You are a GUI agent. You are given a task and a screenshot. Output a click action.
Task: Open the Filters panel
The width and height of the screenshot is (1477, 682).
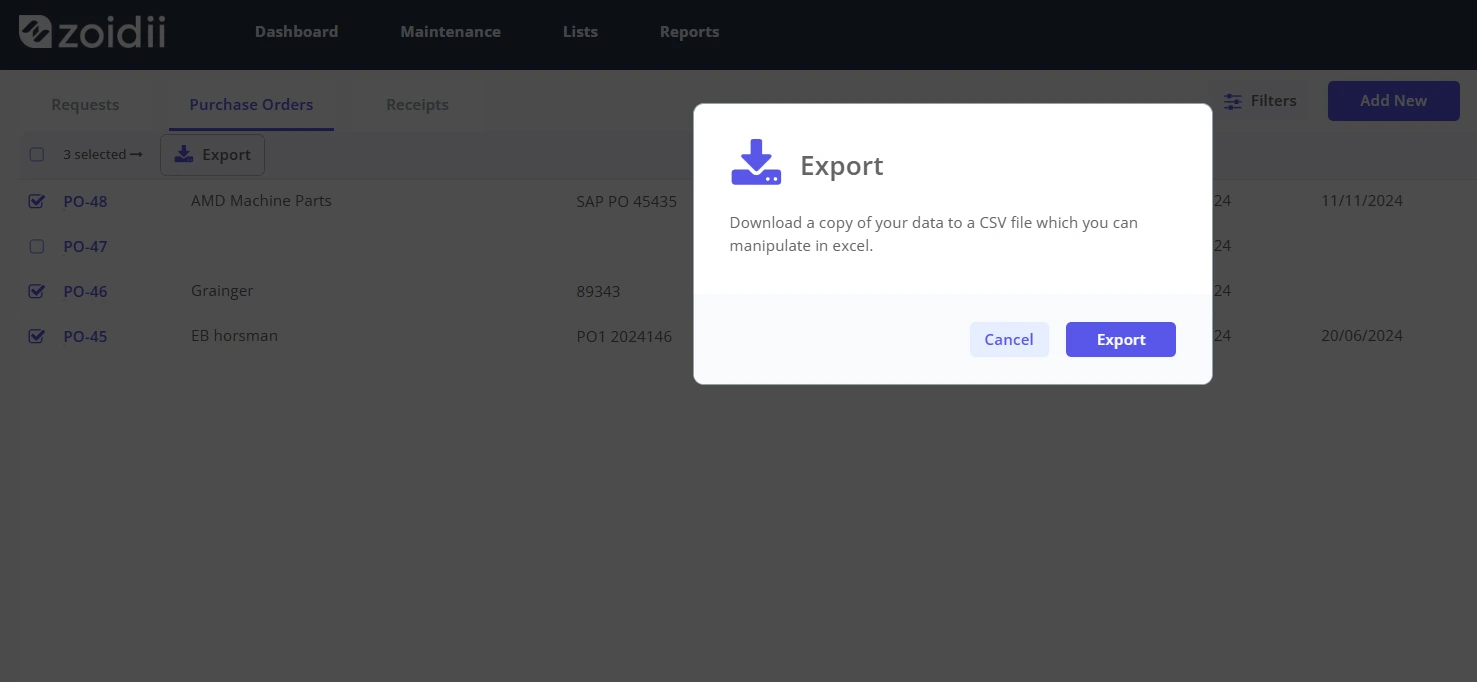coord(1260,101)
